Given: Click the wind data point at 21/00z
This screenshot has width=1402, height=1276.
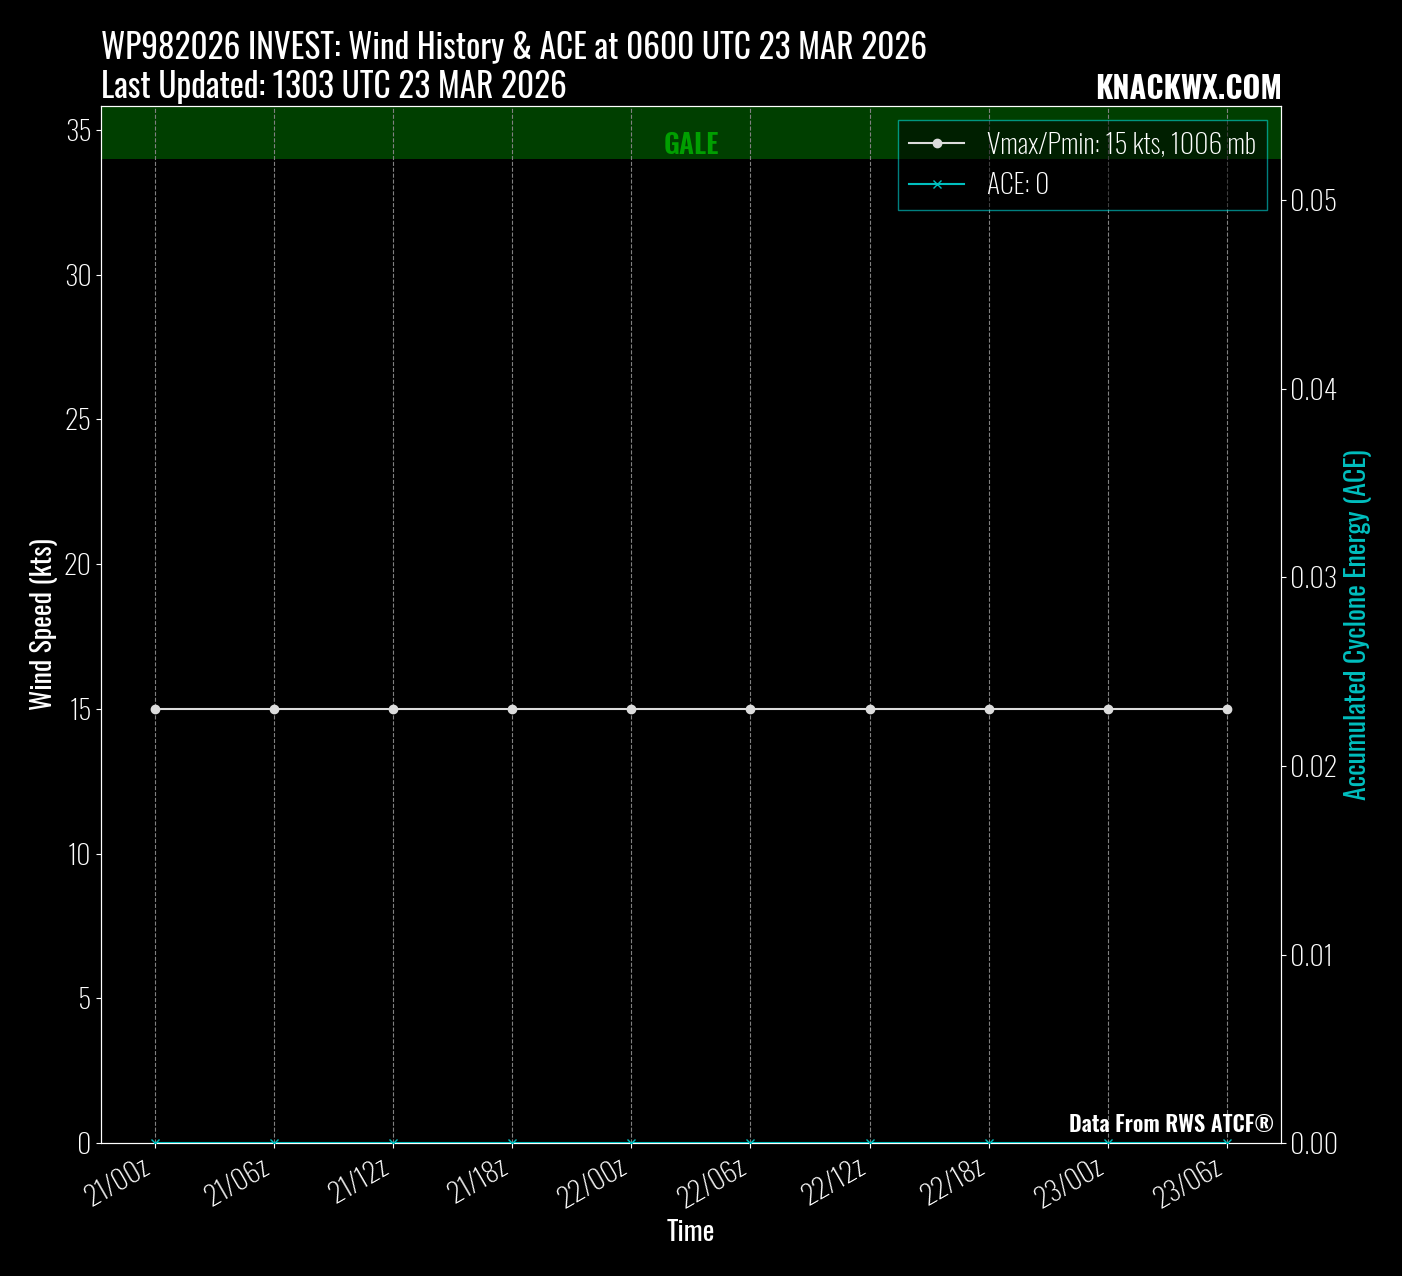Looking at the screenshot, I should click(155, 709).
